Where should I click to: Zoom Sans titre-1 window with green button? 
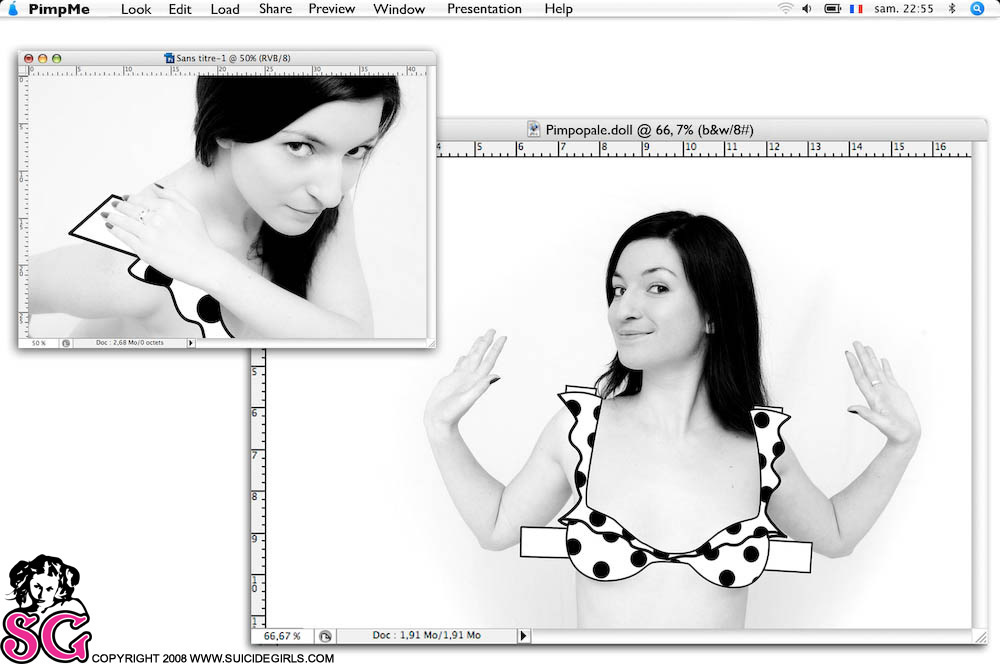[x=57, y=58]
